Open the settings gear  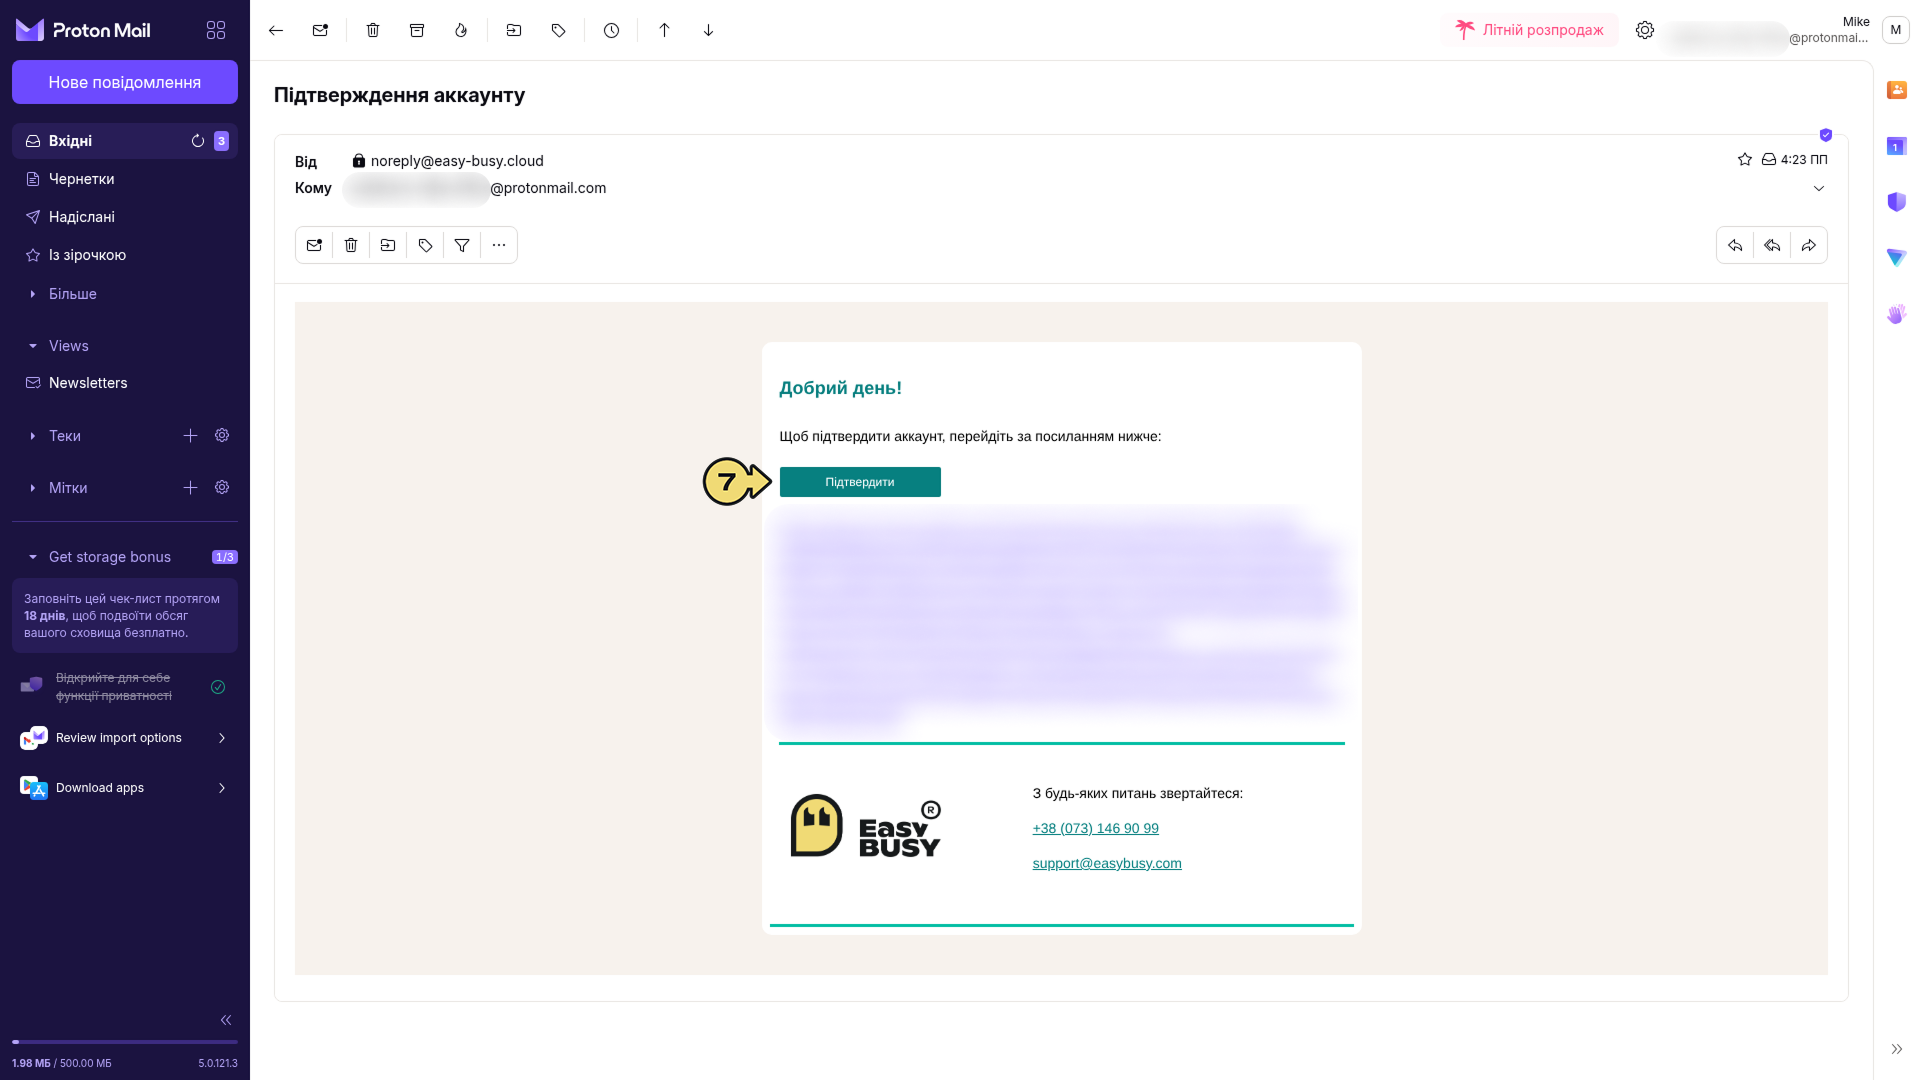tap(1645, 30)
